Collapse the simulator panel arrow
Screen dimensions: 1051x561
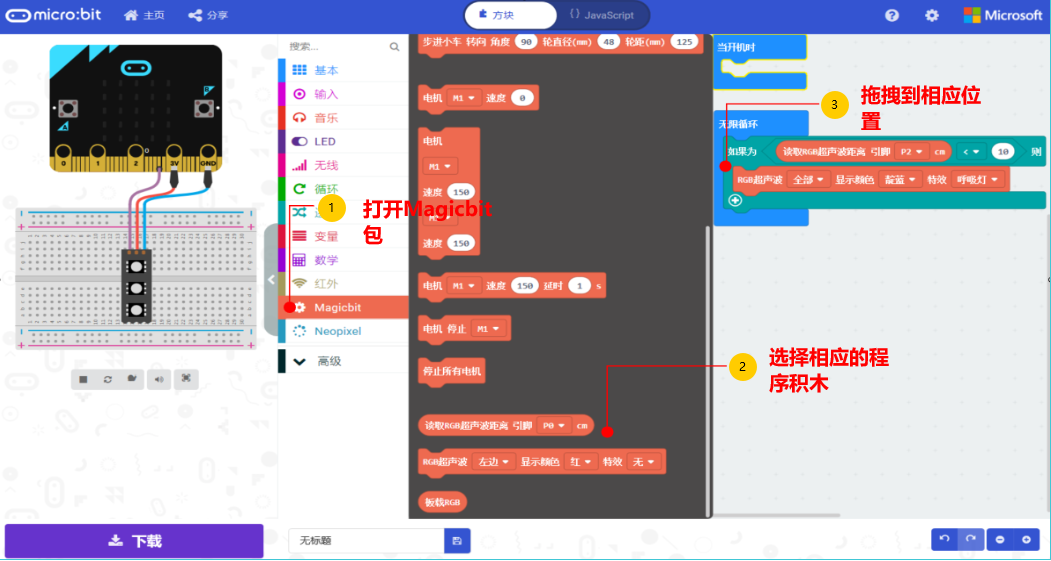coord(271,280)
